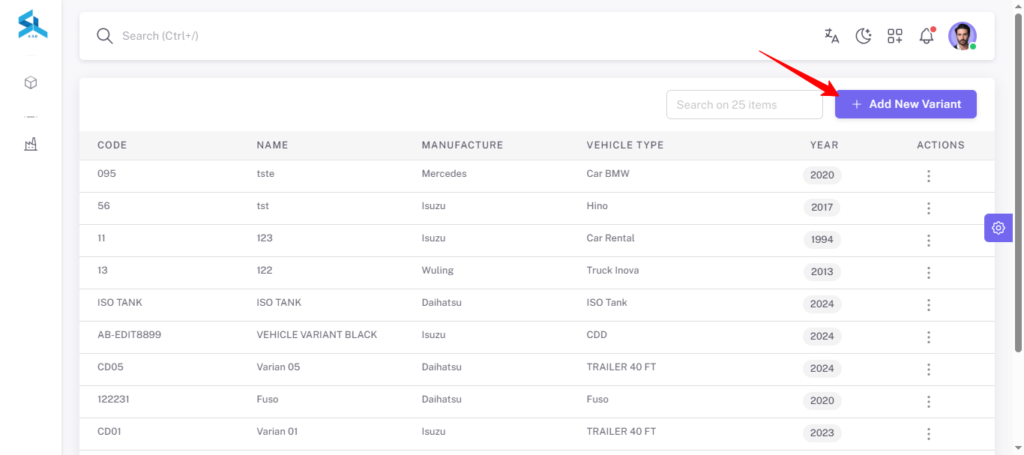Click the 'Hino' vehicle type cell
Screen dimensions: 1024x455
point(597,206)
